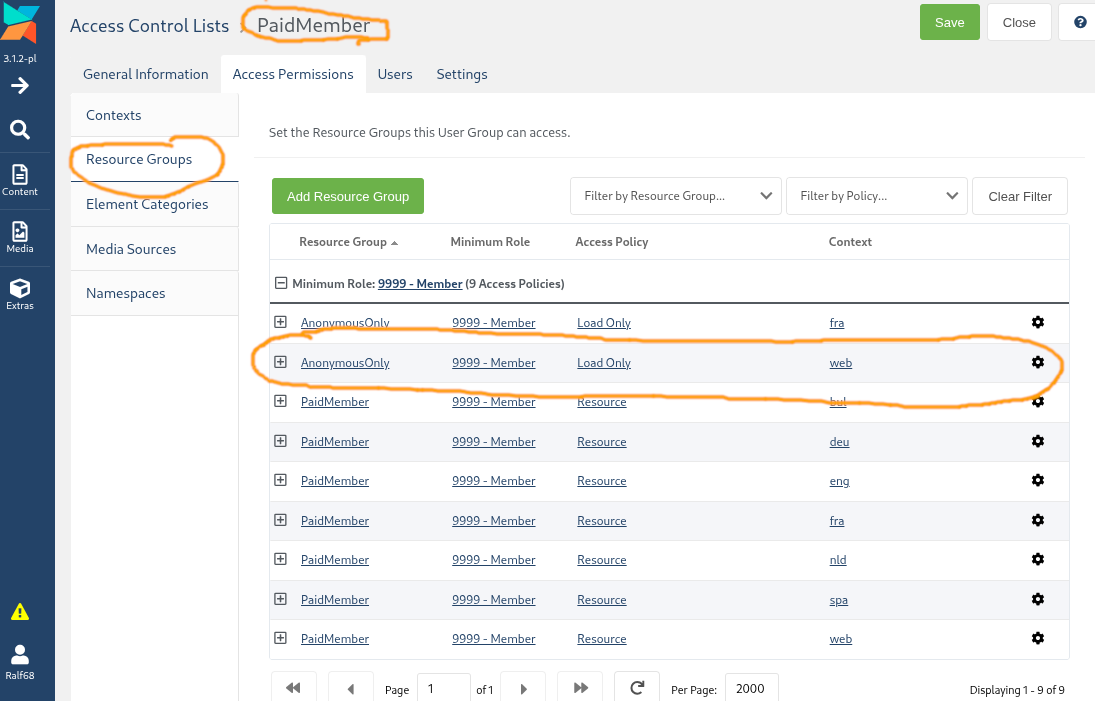Open the Filter by Policy dropdown
The image size is (1095, 701).
coord(876,196)
